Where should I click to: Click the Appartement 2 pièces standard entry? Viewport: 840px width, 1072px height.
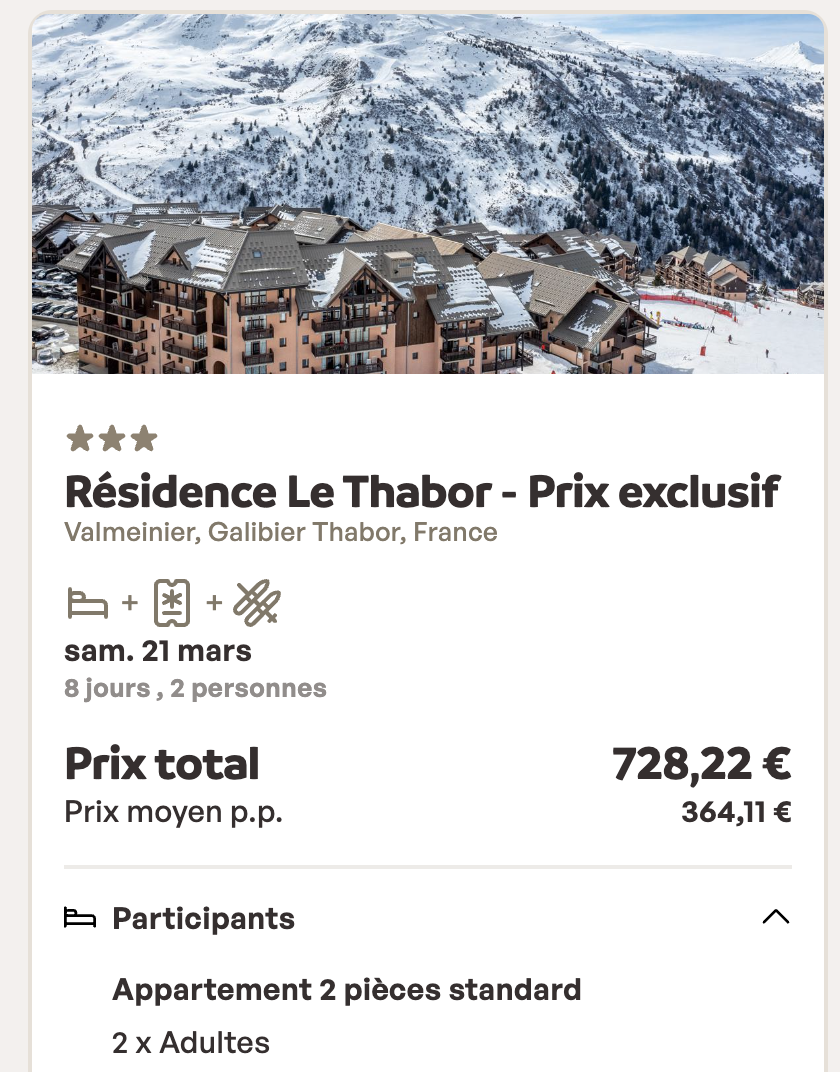[346, 990]
